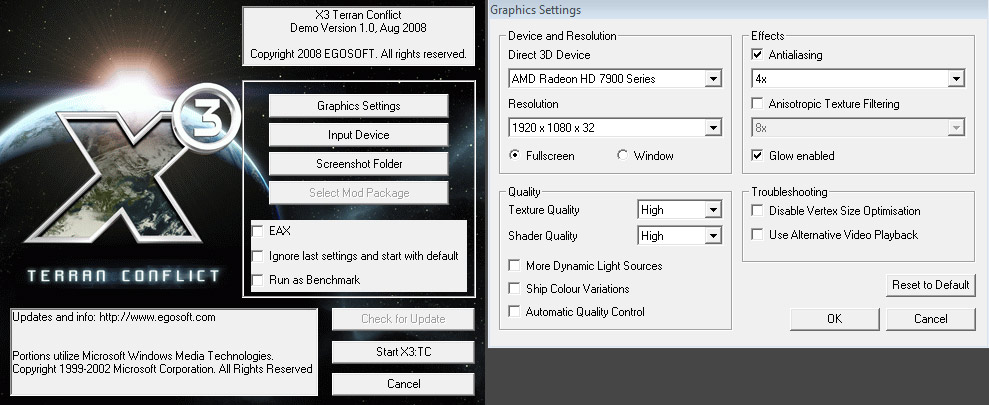
Task: Uncheck the Antialiasing checkbox
Action: tap(758, 55)
